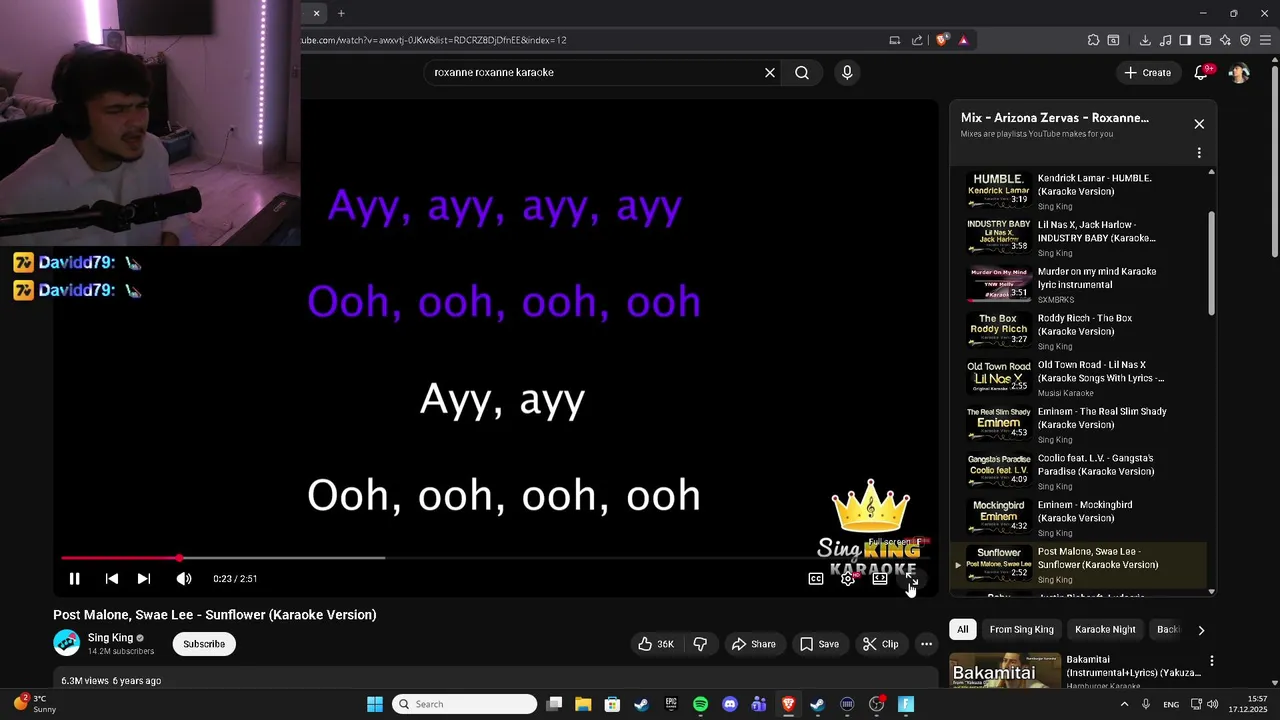Open more actions three-dot menu

[927, 644]
